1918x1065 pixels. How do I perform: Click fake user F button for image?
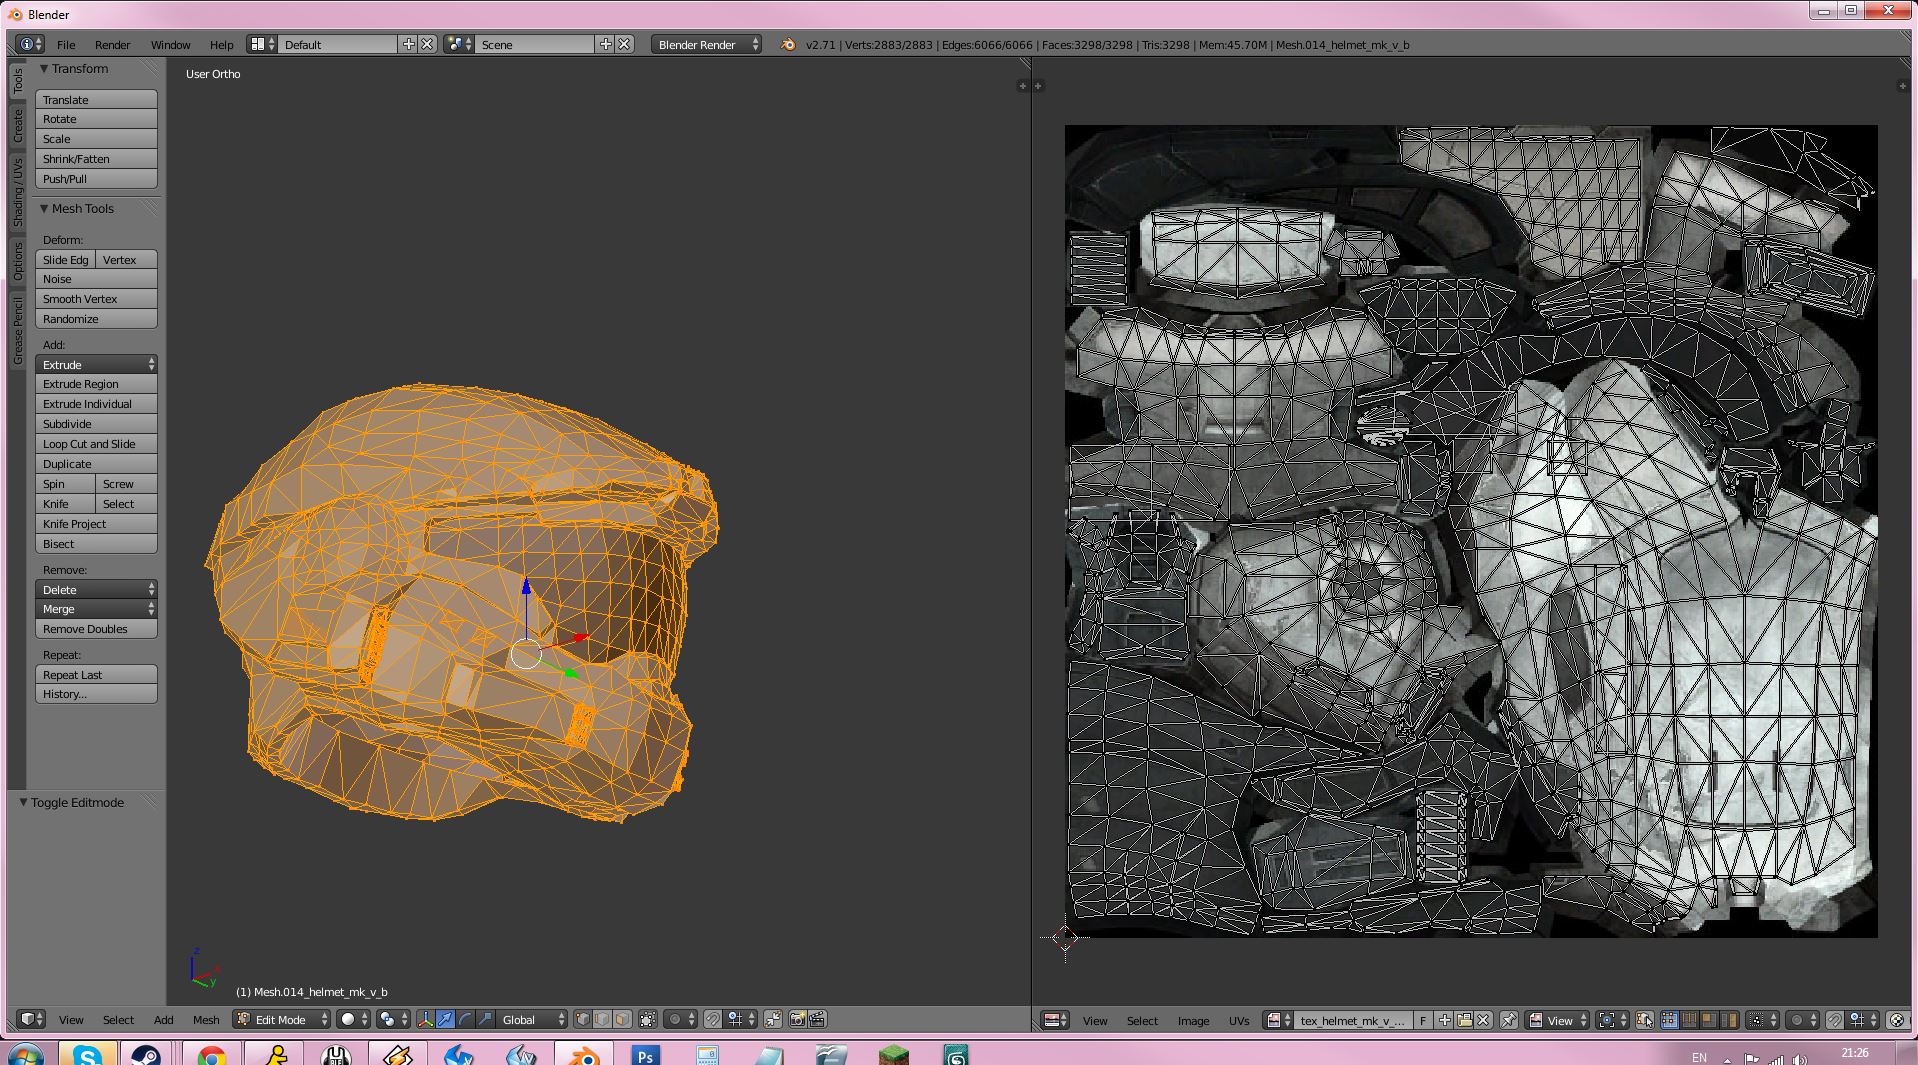1423,1020
